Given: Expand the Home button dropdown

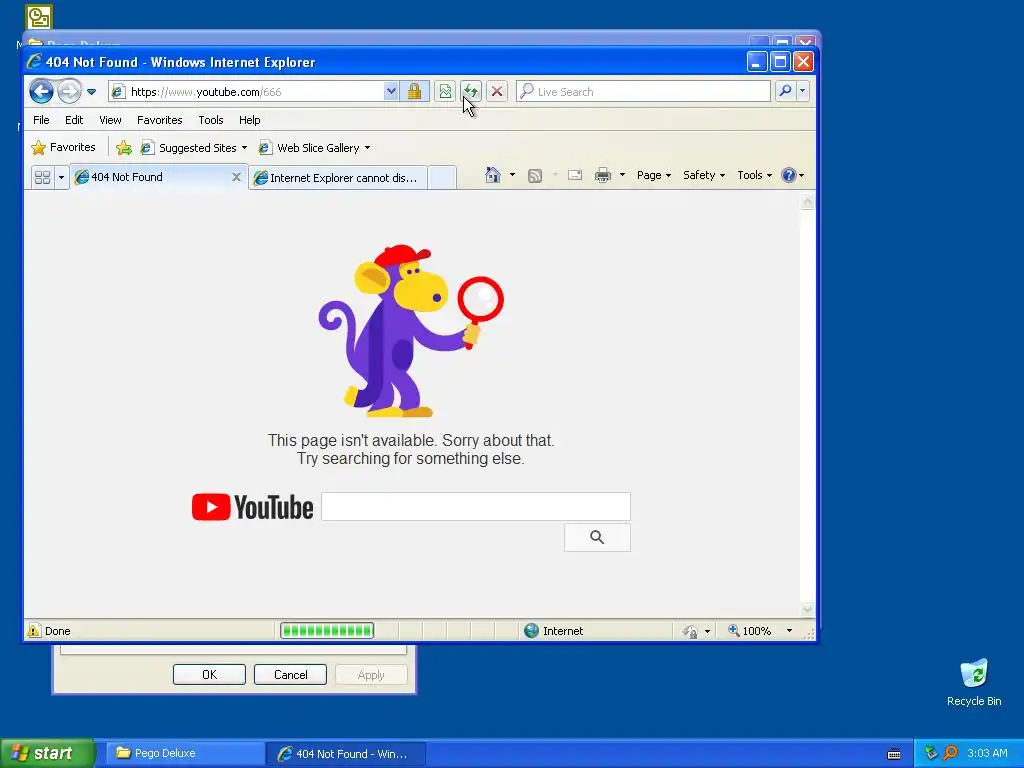Looking at the screenshot, I should pyautogui.click(x=512, y=175).
